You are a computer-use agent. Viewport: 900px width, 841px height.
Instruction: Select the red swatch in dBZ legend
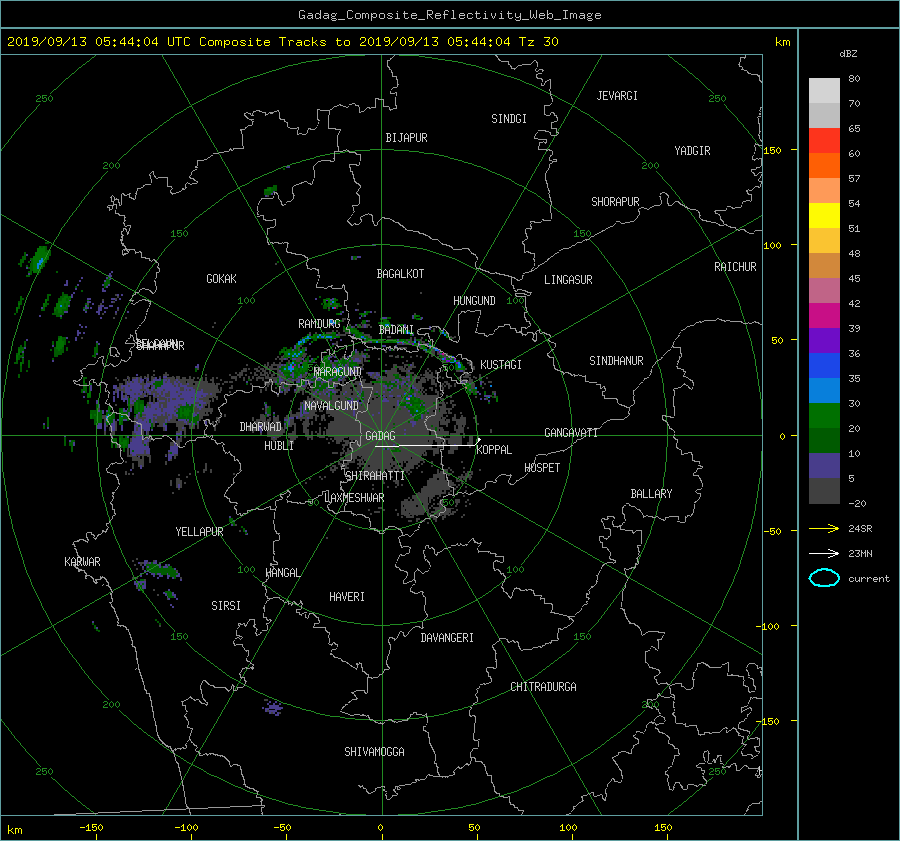(824, 141)
